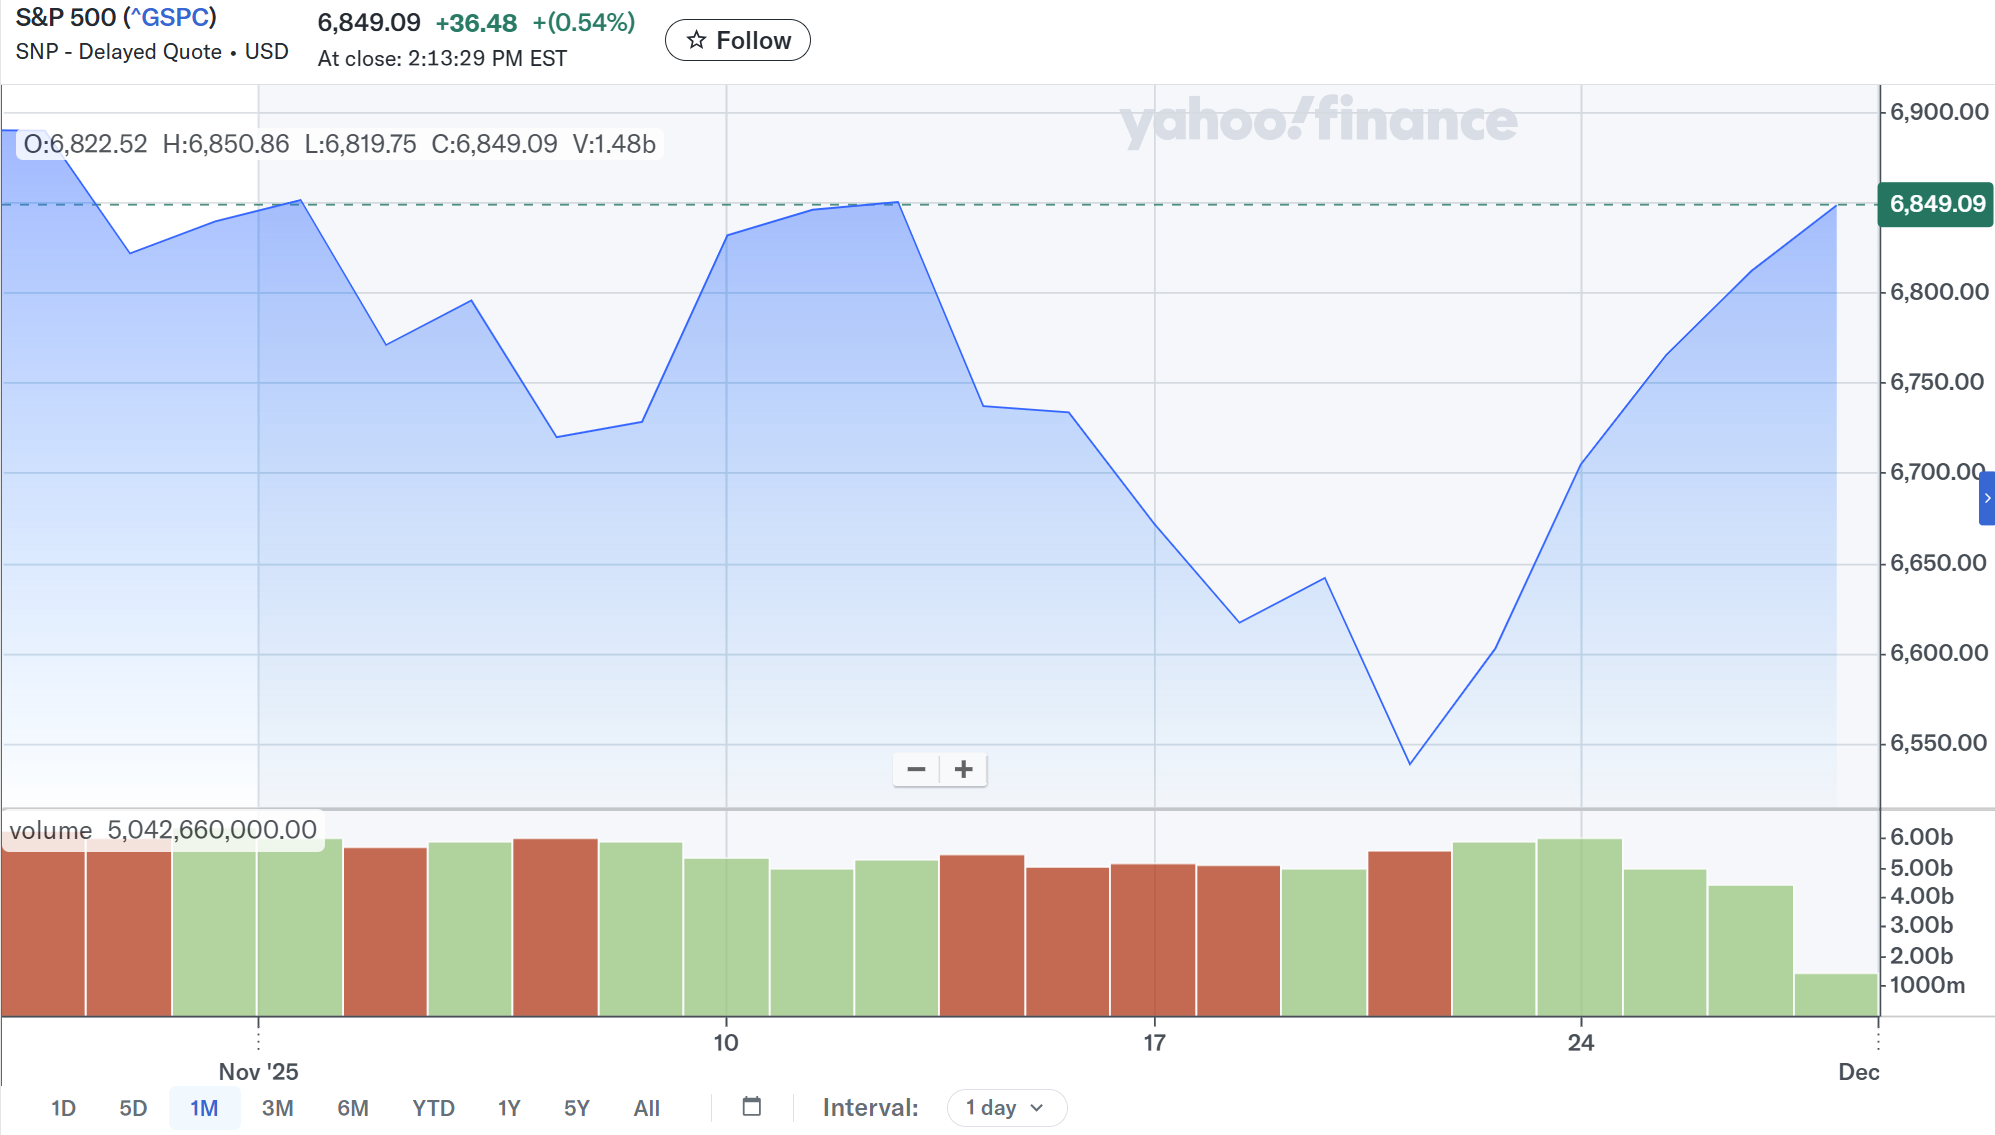
Task: Switch to the 5D range
Action: (x=133, y=1108)
